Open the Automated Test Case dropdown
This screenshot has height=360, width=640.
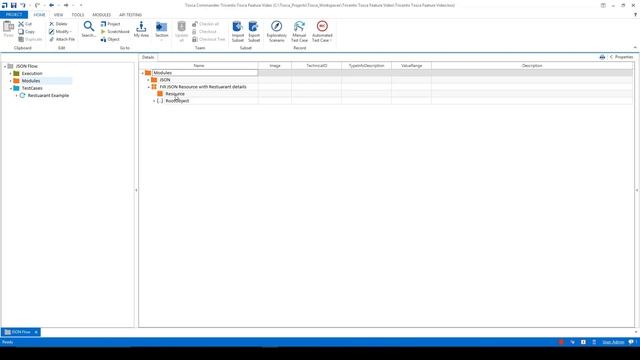(x=322, y=31)
